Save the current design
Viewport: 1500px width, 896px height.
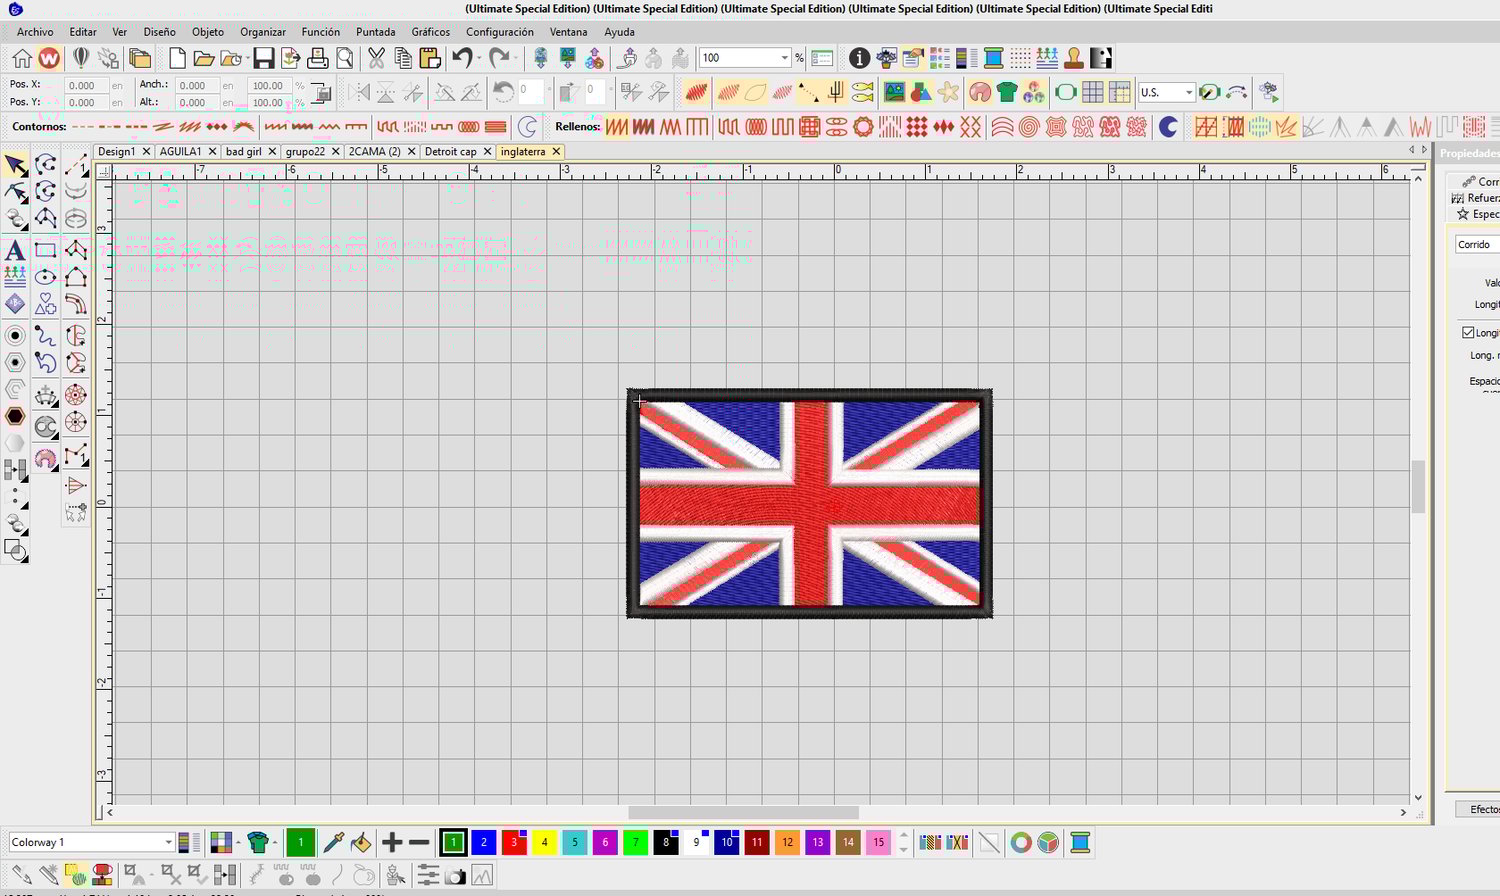[264, 58]
